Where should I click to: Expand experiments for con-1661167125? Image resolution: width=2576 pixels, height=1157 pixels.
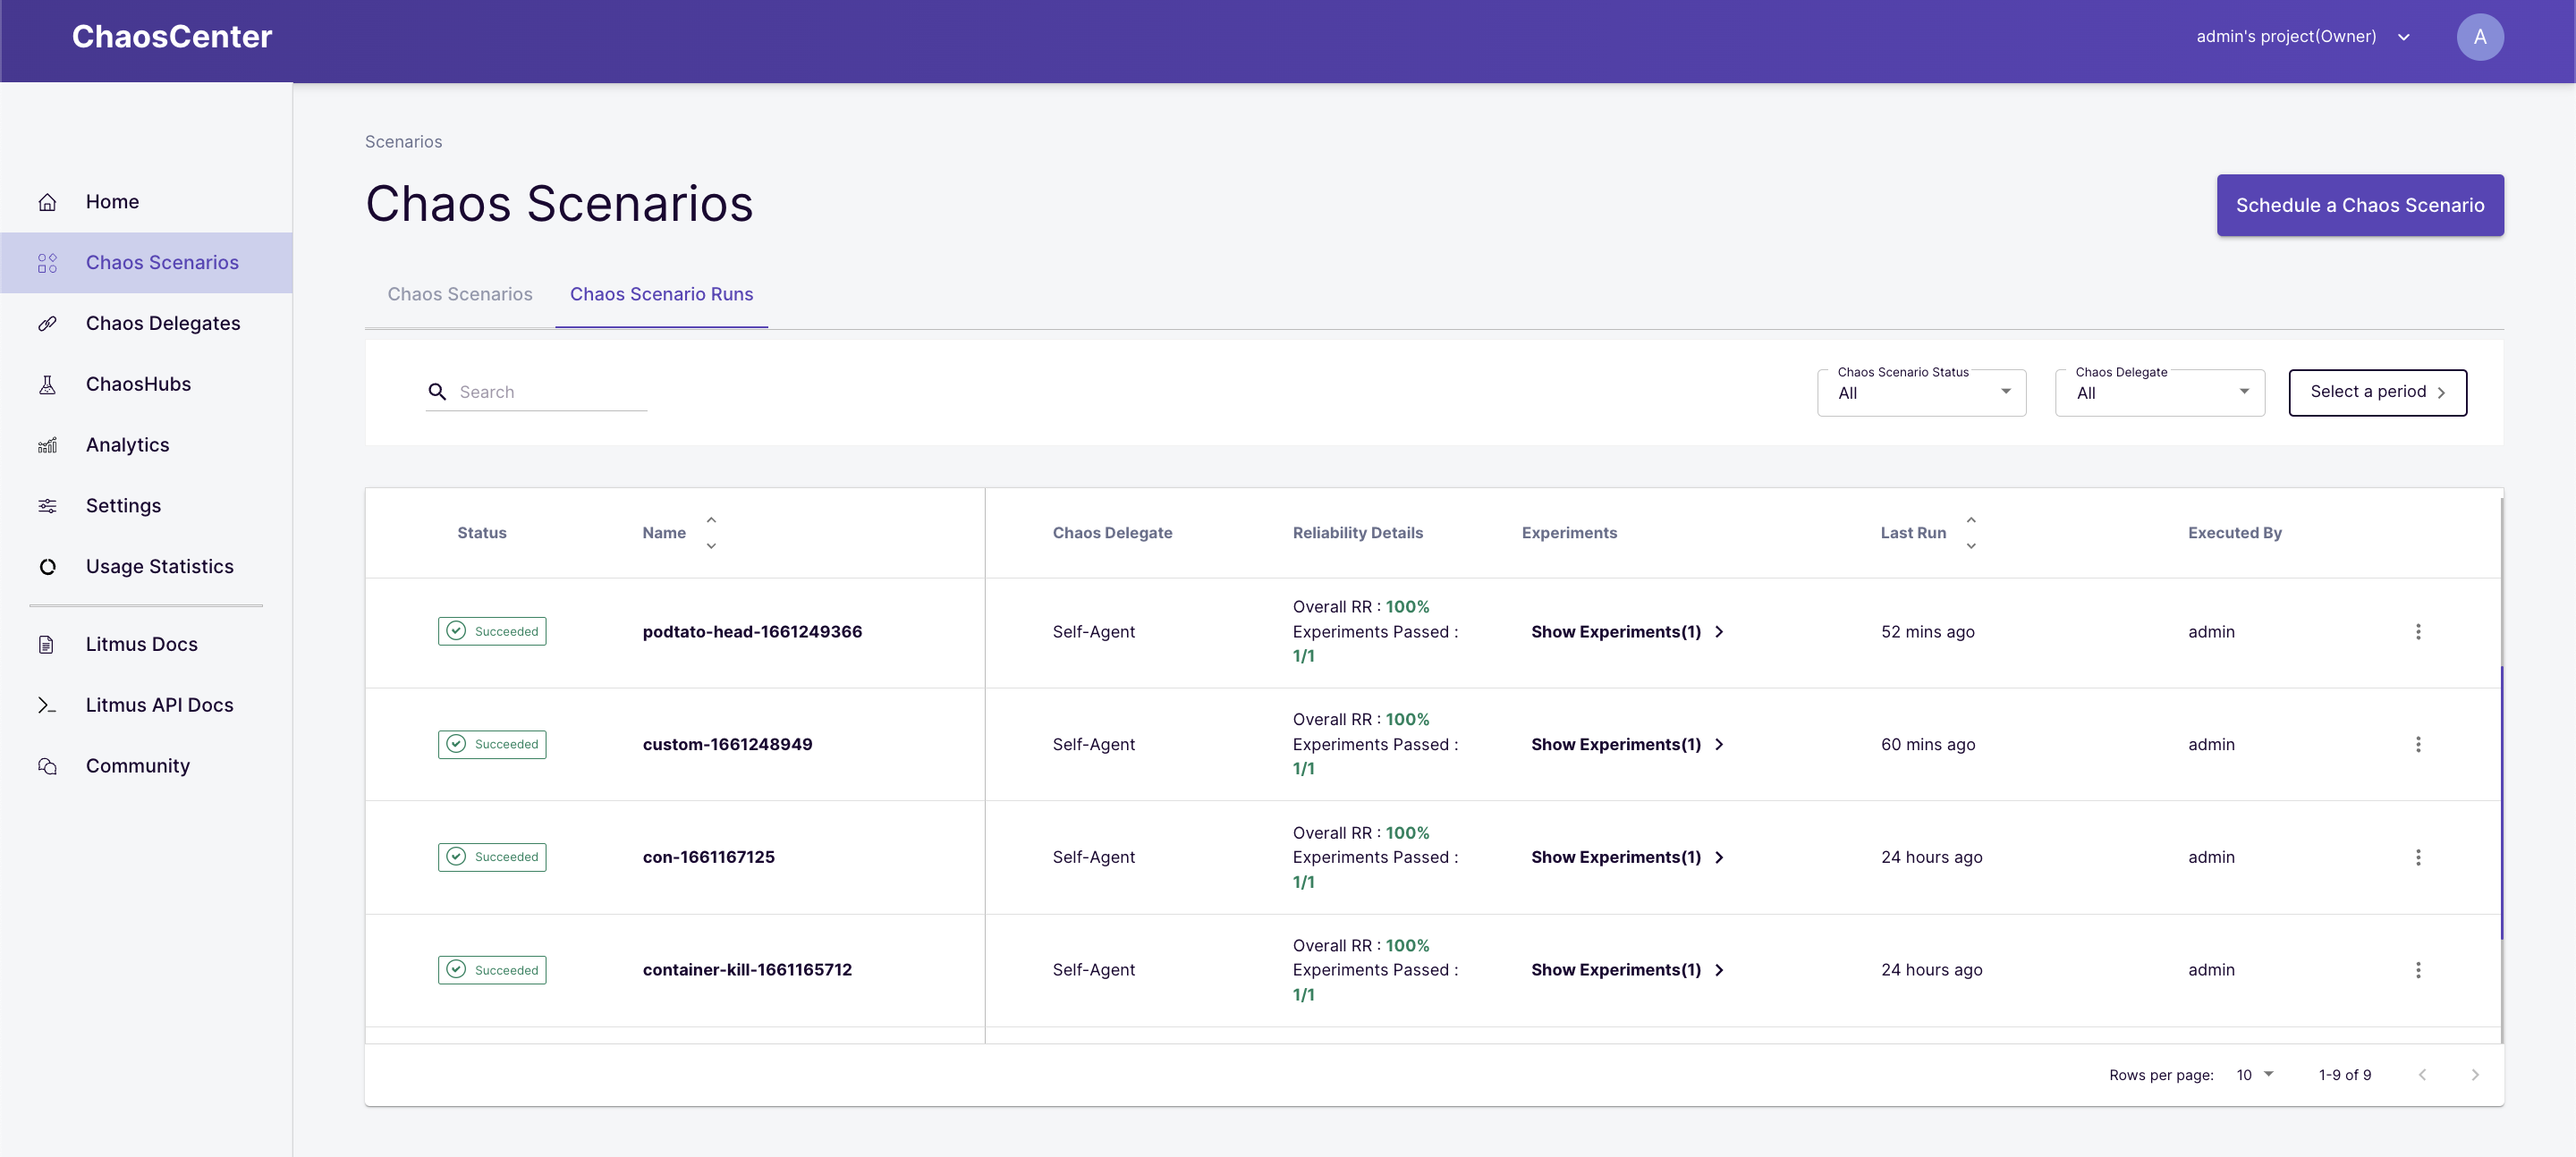pos(1627,858)
